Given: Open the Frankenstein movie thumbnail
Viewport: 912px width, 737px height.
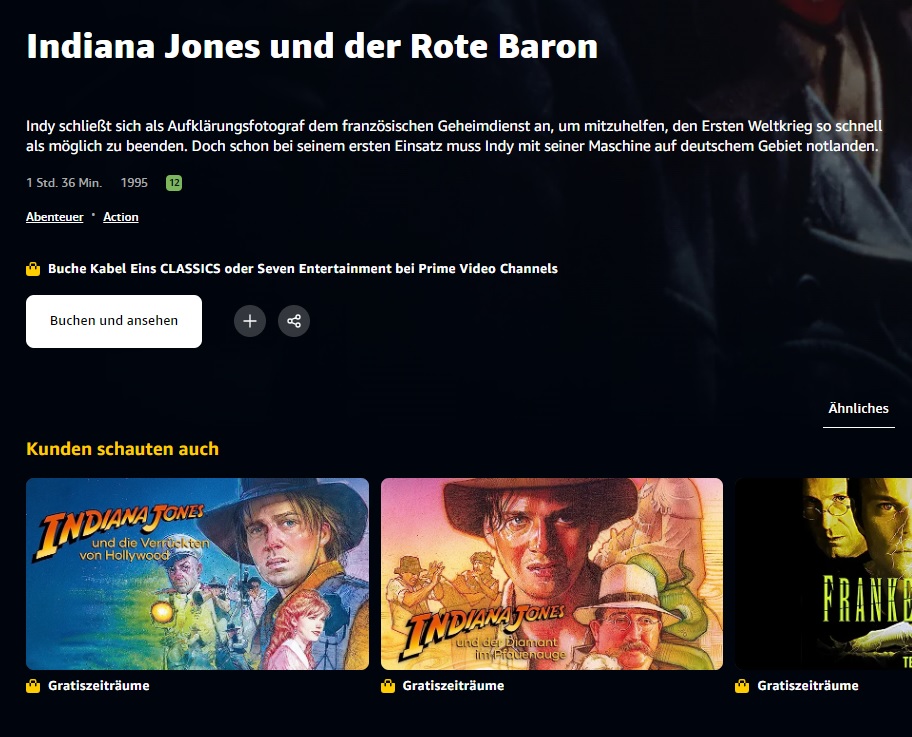Looking at the screenshot, I should point(824,574).
